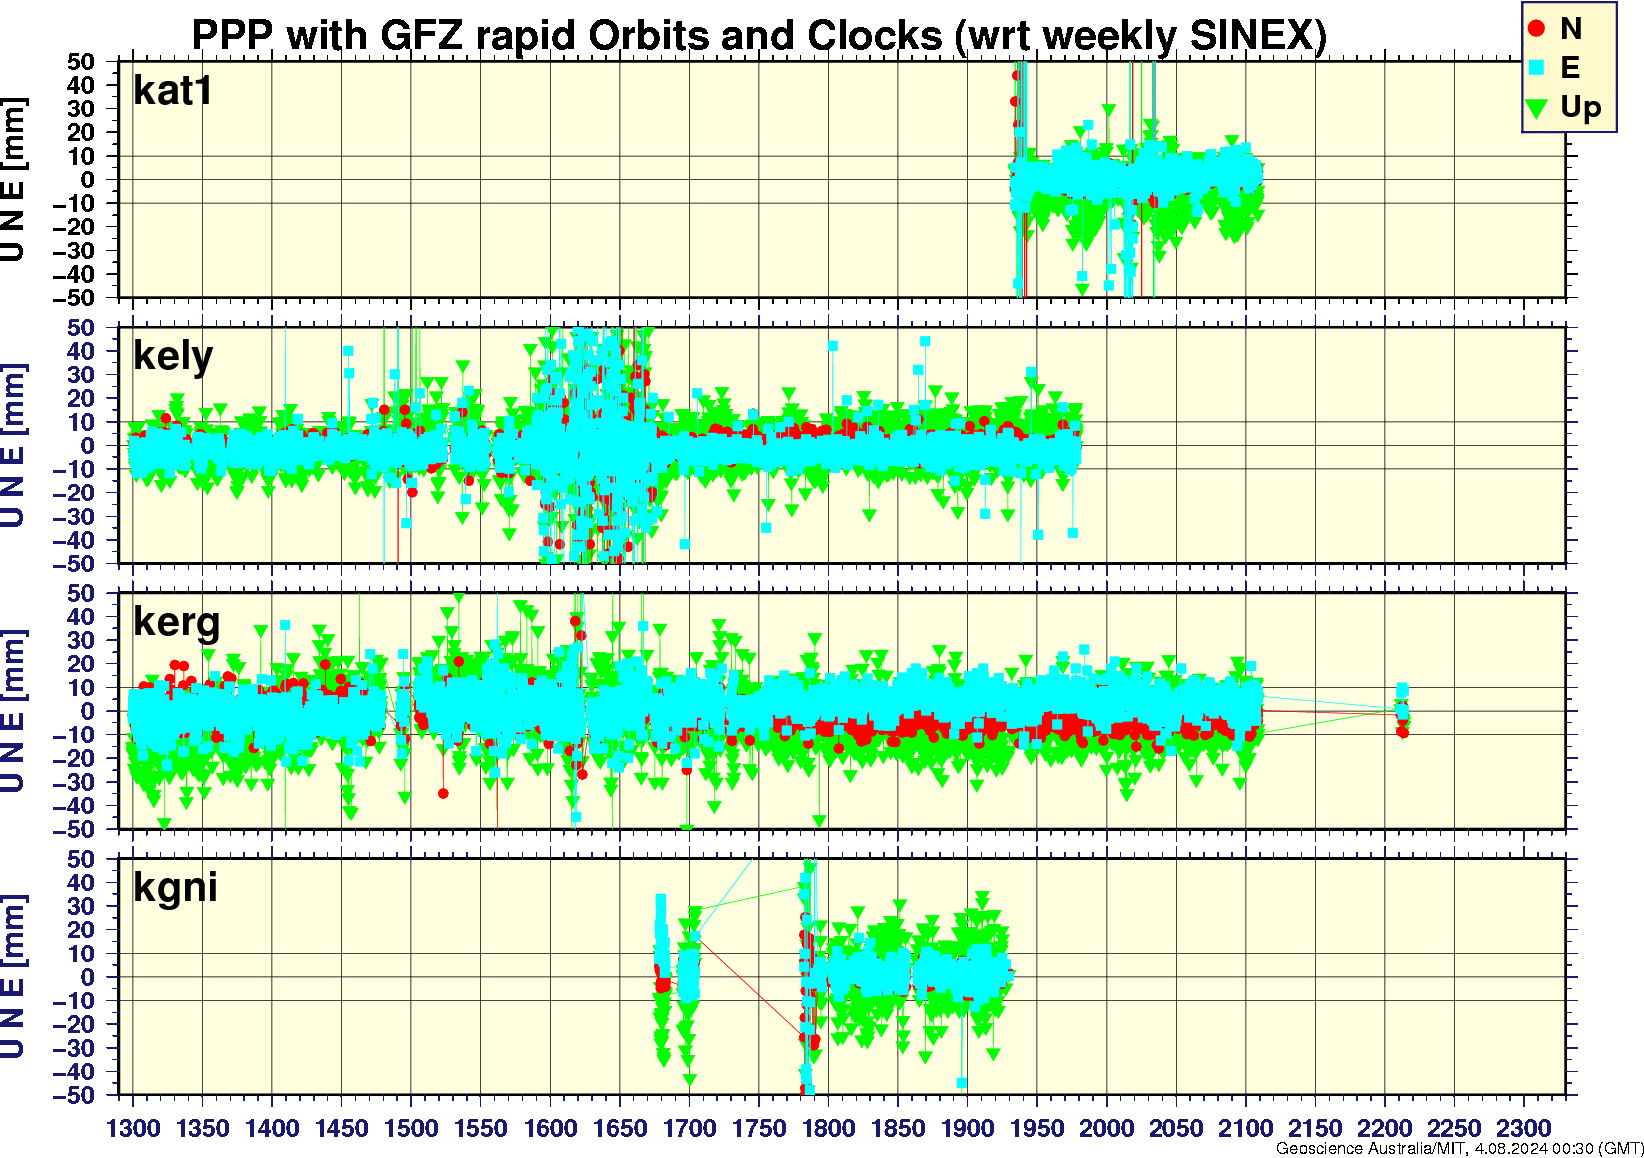Screen dimensions: 1644x1158
Task: Click the x-axis tick label 2000
Action: click(1106, 1128)
